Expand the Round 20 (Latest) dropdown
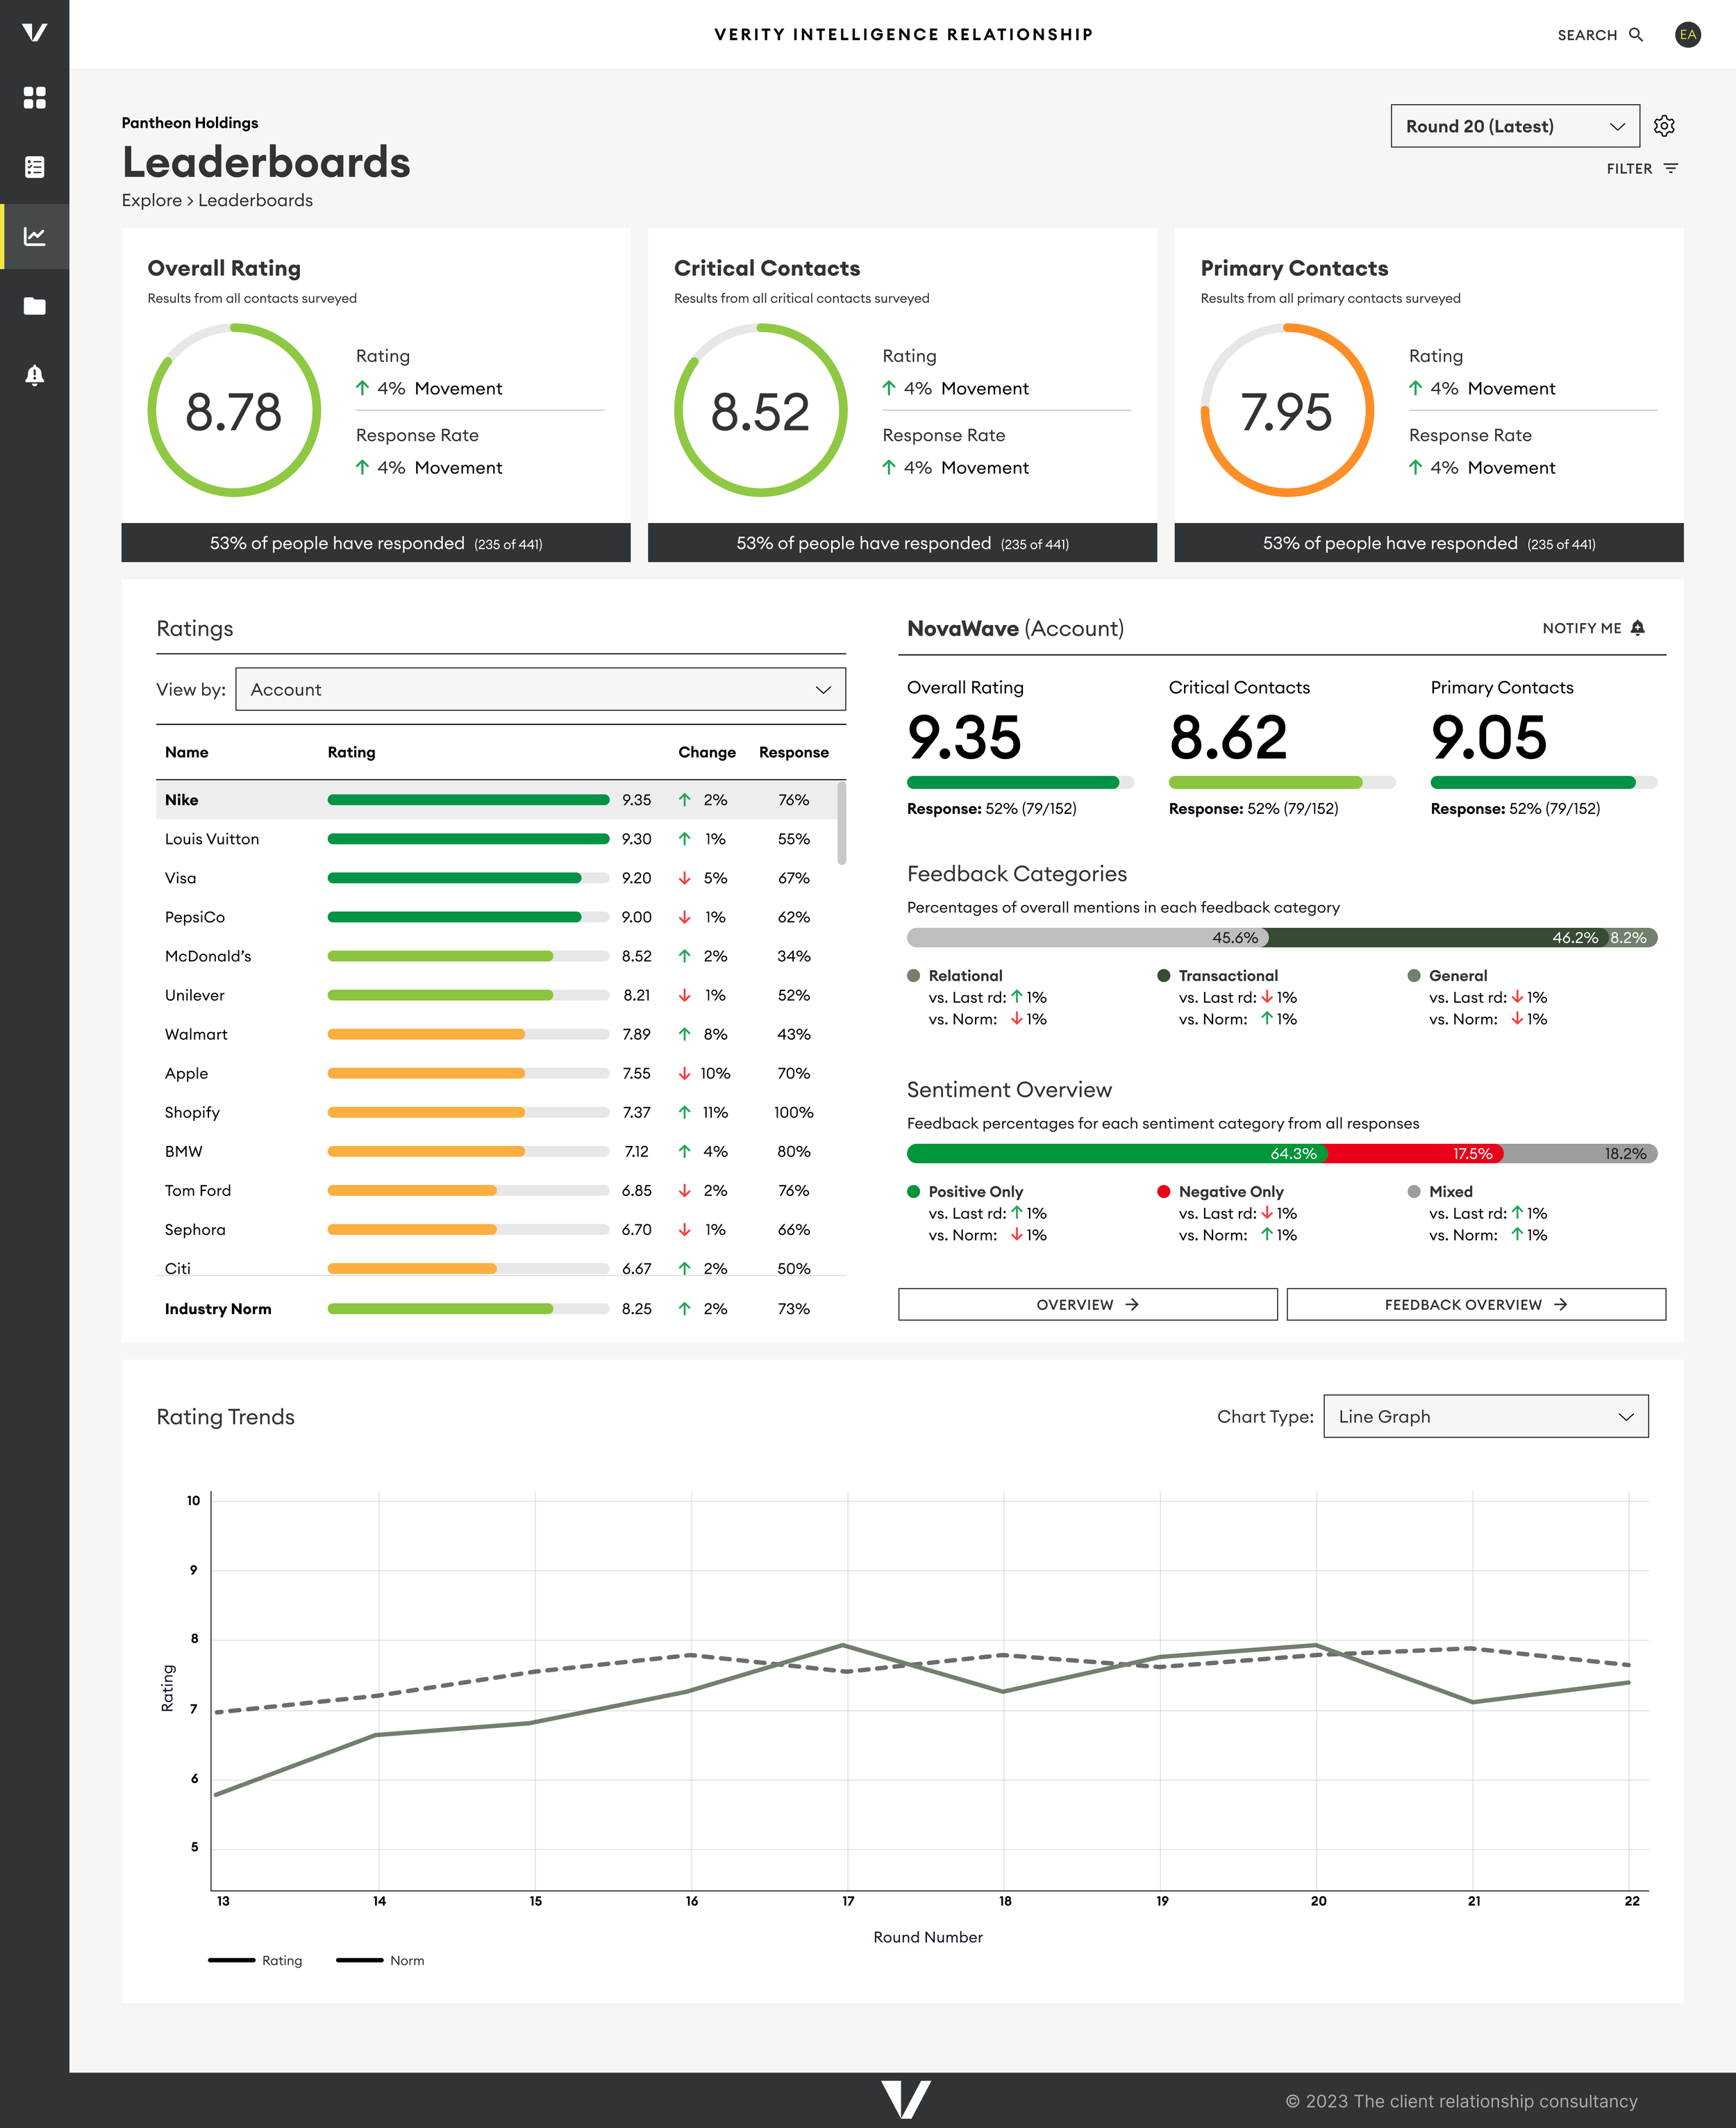This screenshot has width=1736, height=2128. [1514, 126]
